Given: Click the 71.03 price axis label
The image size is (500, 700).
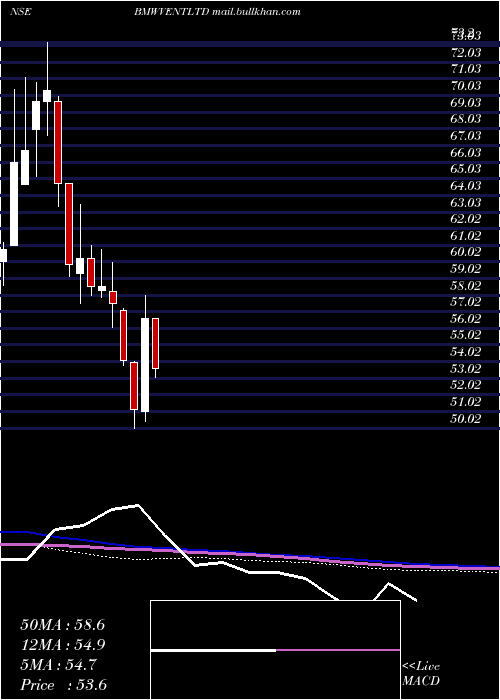Looking at the screenshot, I should [466, 69].
